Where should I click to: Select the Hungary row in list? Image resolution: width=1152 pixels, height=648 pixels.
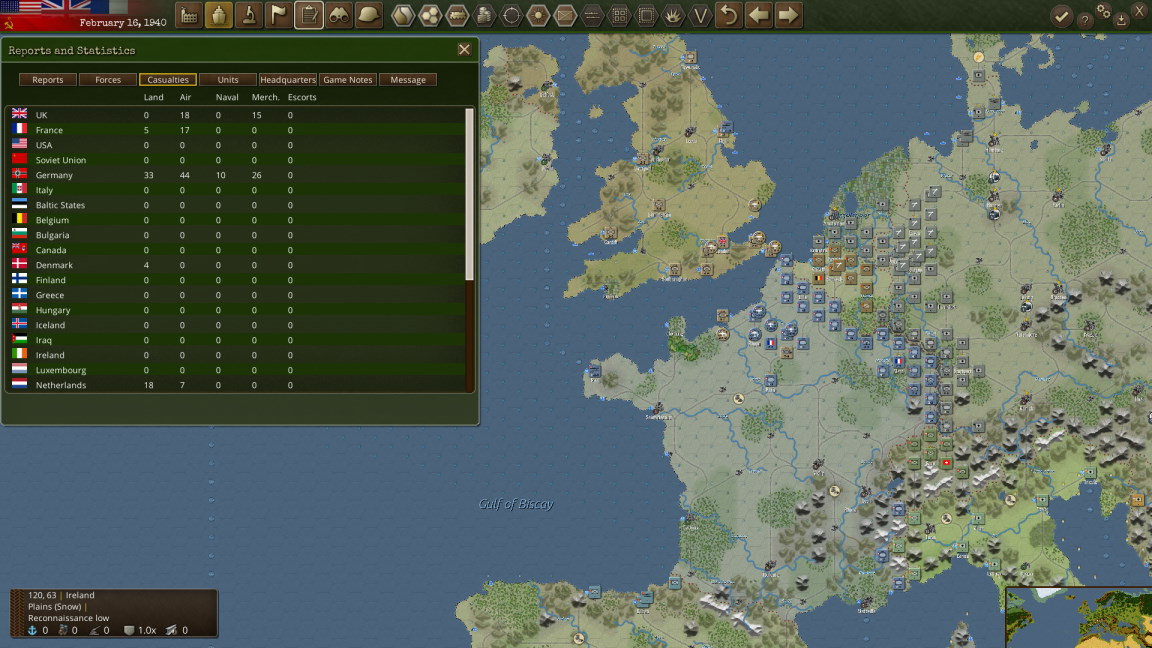[x=235, y=310]
